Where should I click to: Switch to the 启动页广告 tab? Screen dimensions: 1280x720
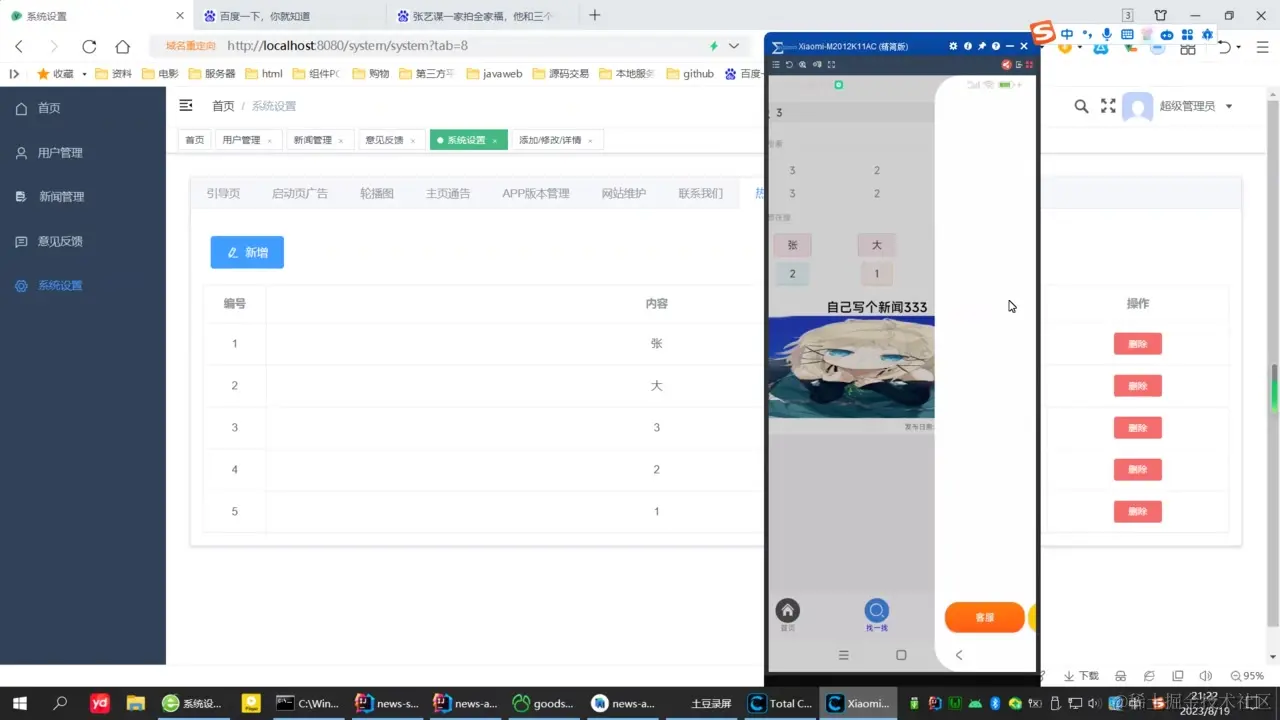click(x=300, y=194)
